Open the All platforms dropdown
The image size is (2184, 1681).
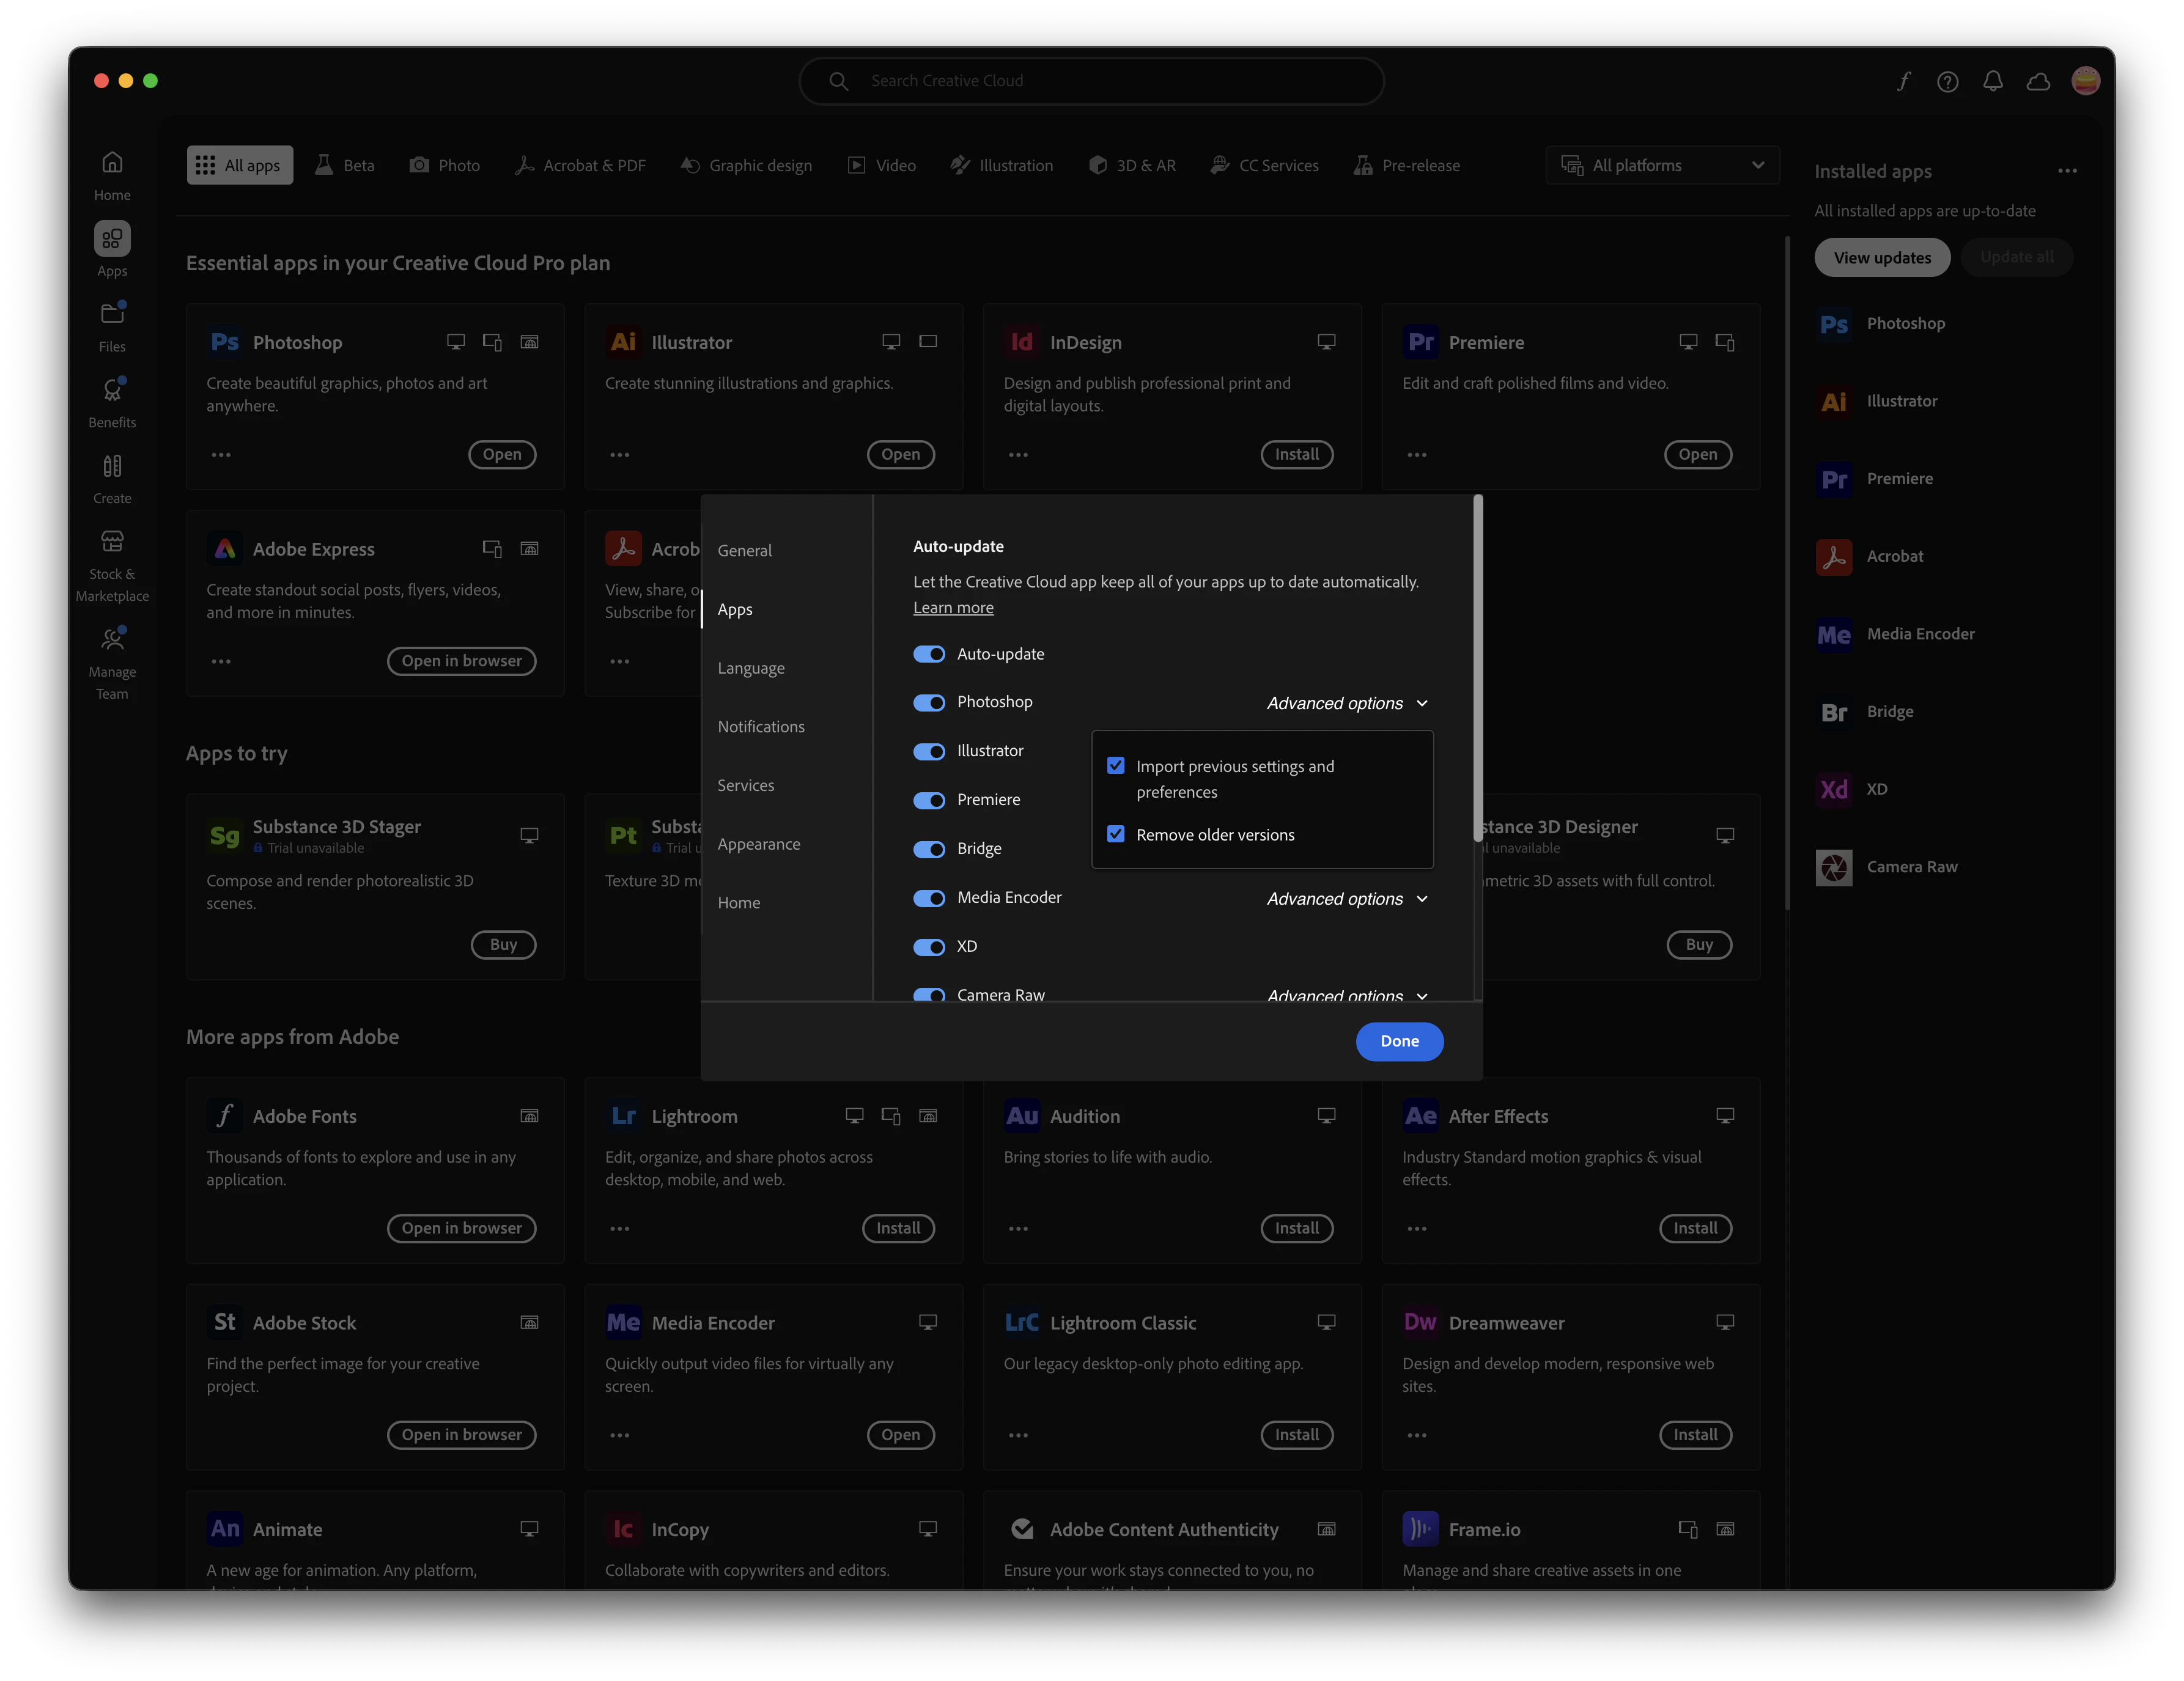pos(1662,165)
